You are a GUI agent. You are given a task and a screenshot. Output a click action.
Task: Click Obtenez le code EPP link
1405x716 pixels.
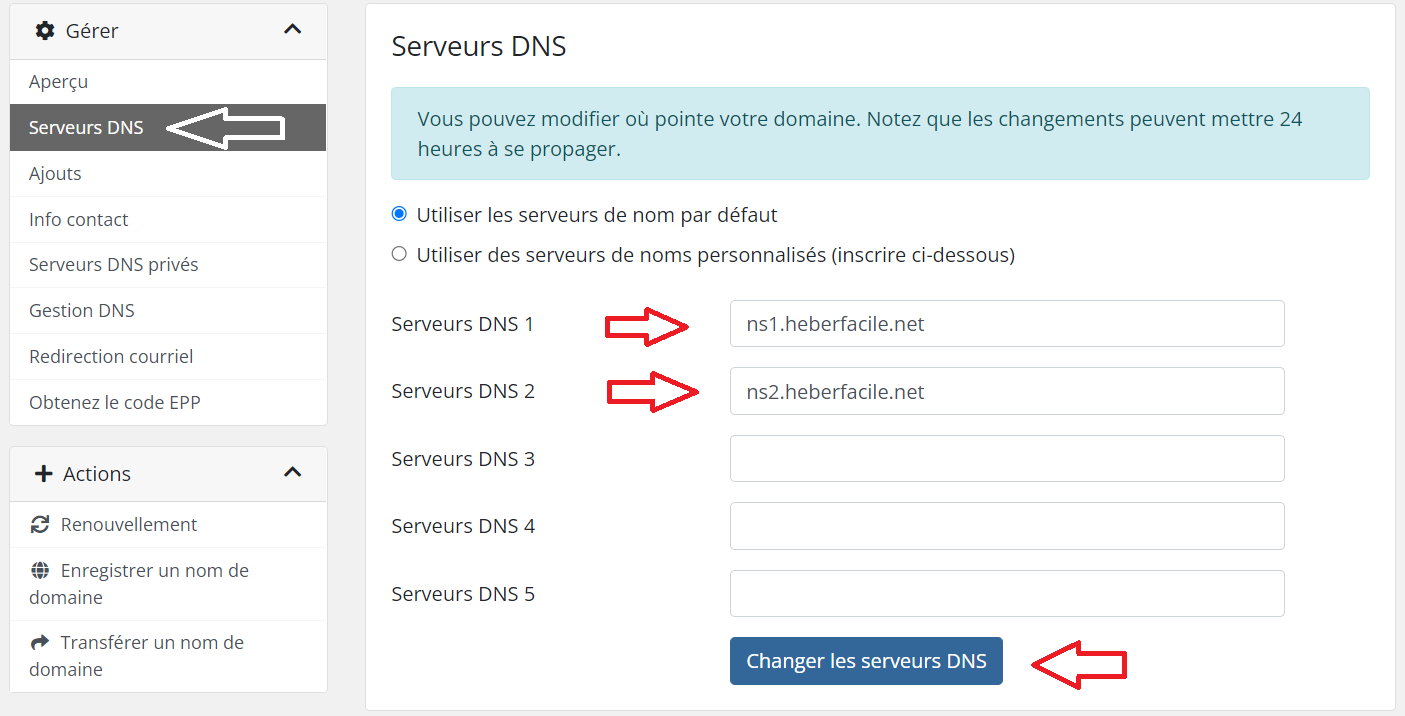point(115,403)
